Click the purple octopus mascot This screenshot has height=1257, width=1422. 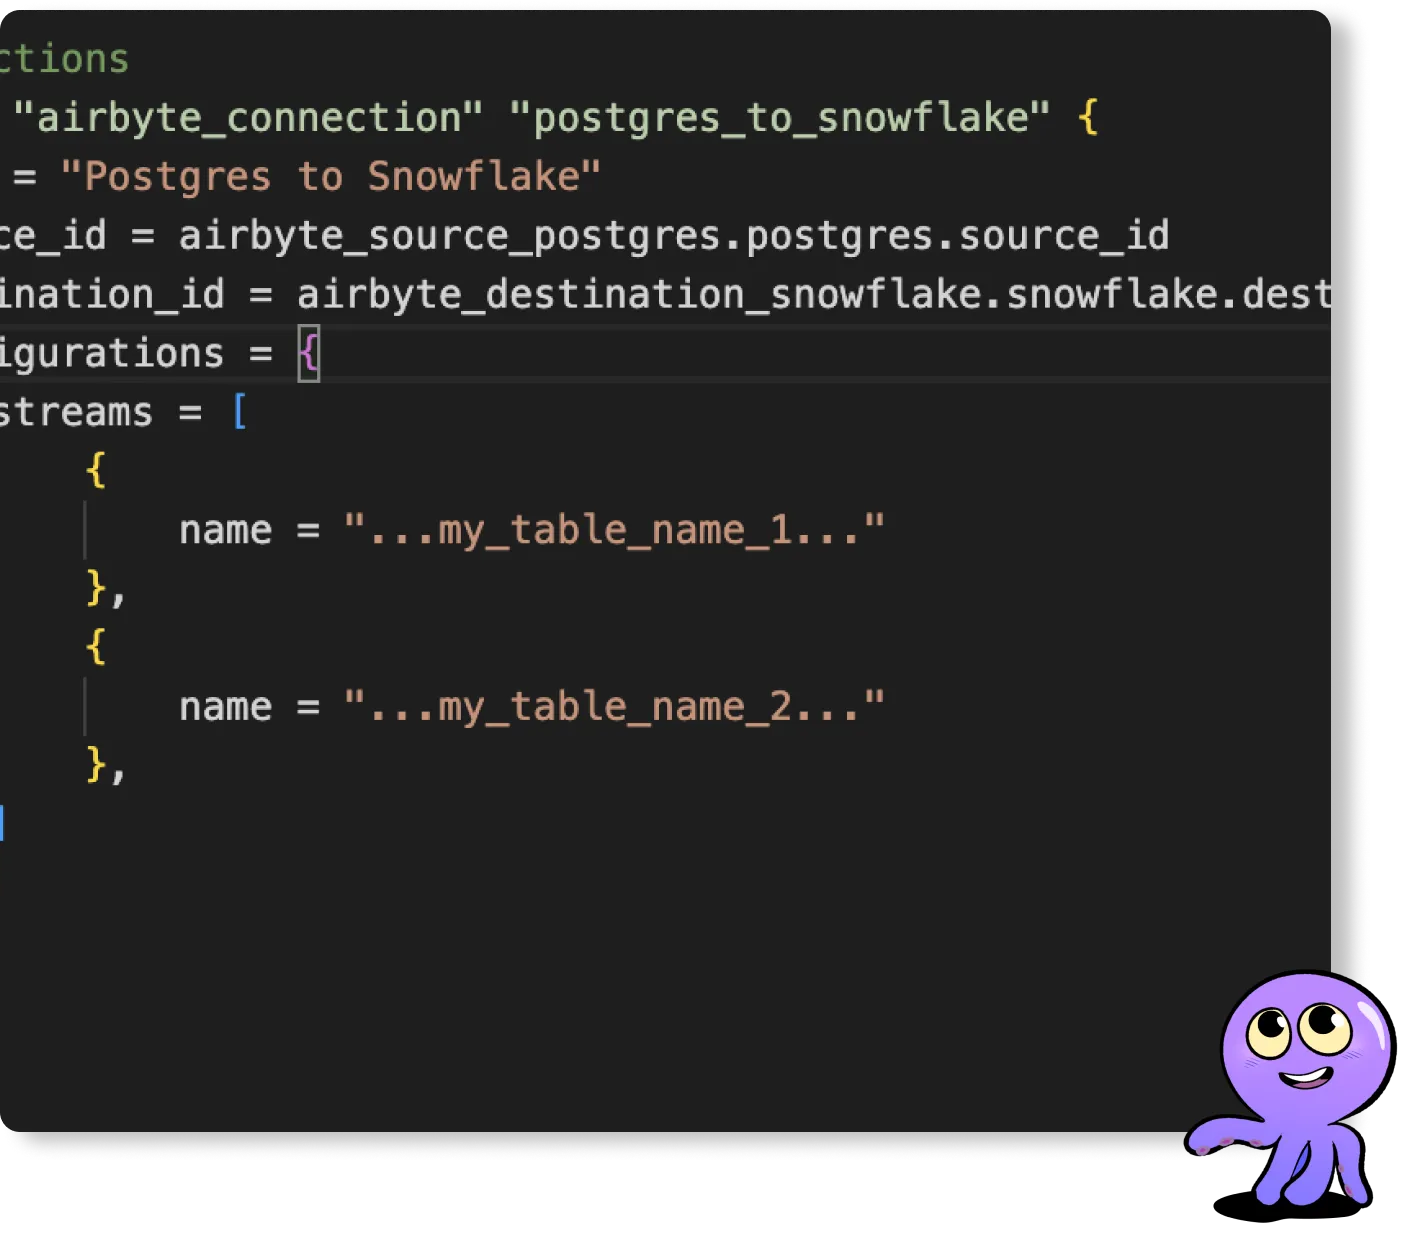pos(1291,1096)
